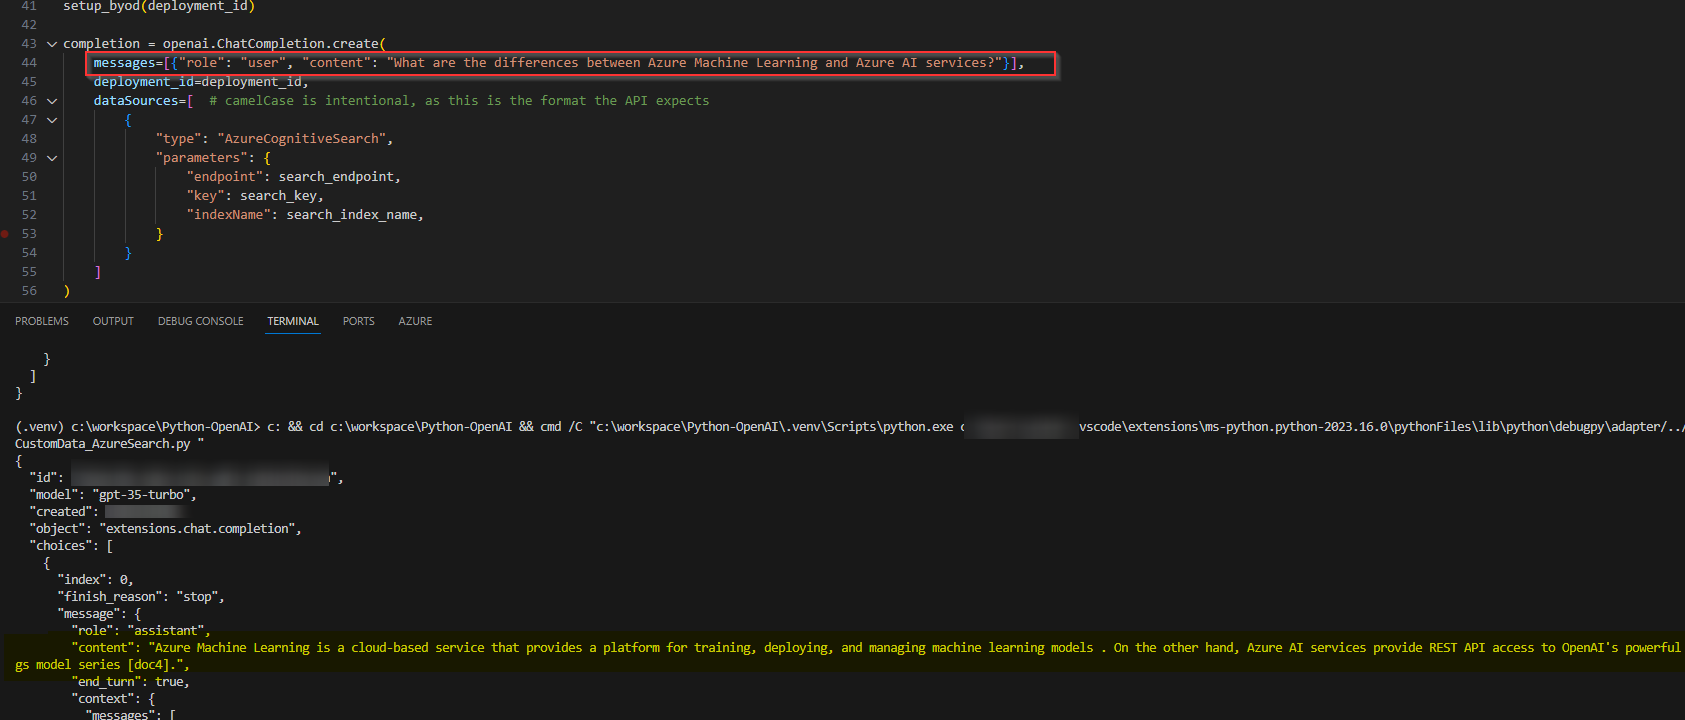Viewport: 1685px width, 720px height.
Task: Click the "choices": [ line in terminal
Action: pos(71,546)
